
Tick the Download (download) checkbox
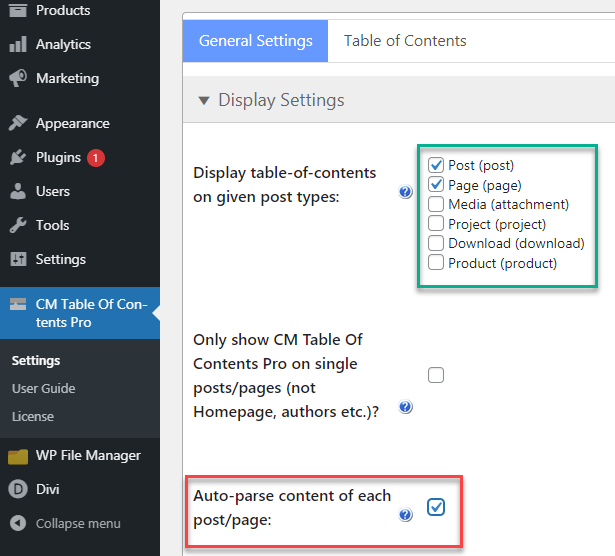(436, 243)
